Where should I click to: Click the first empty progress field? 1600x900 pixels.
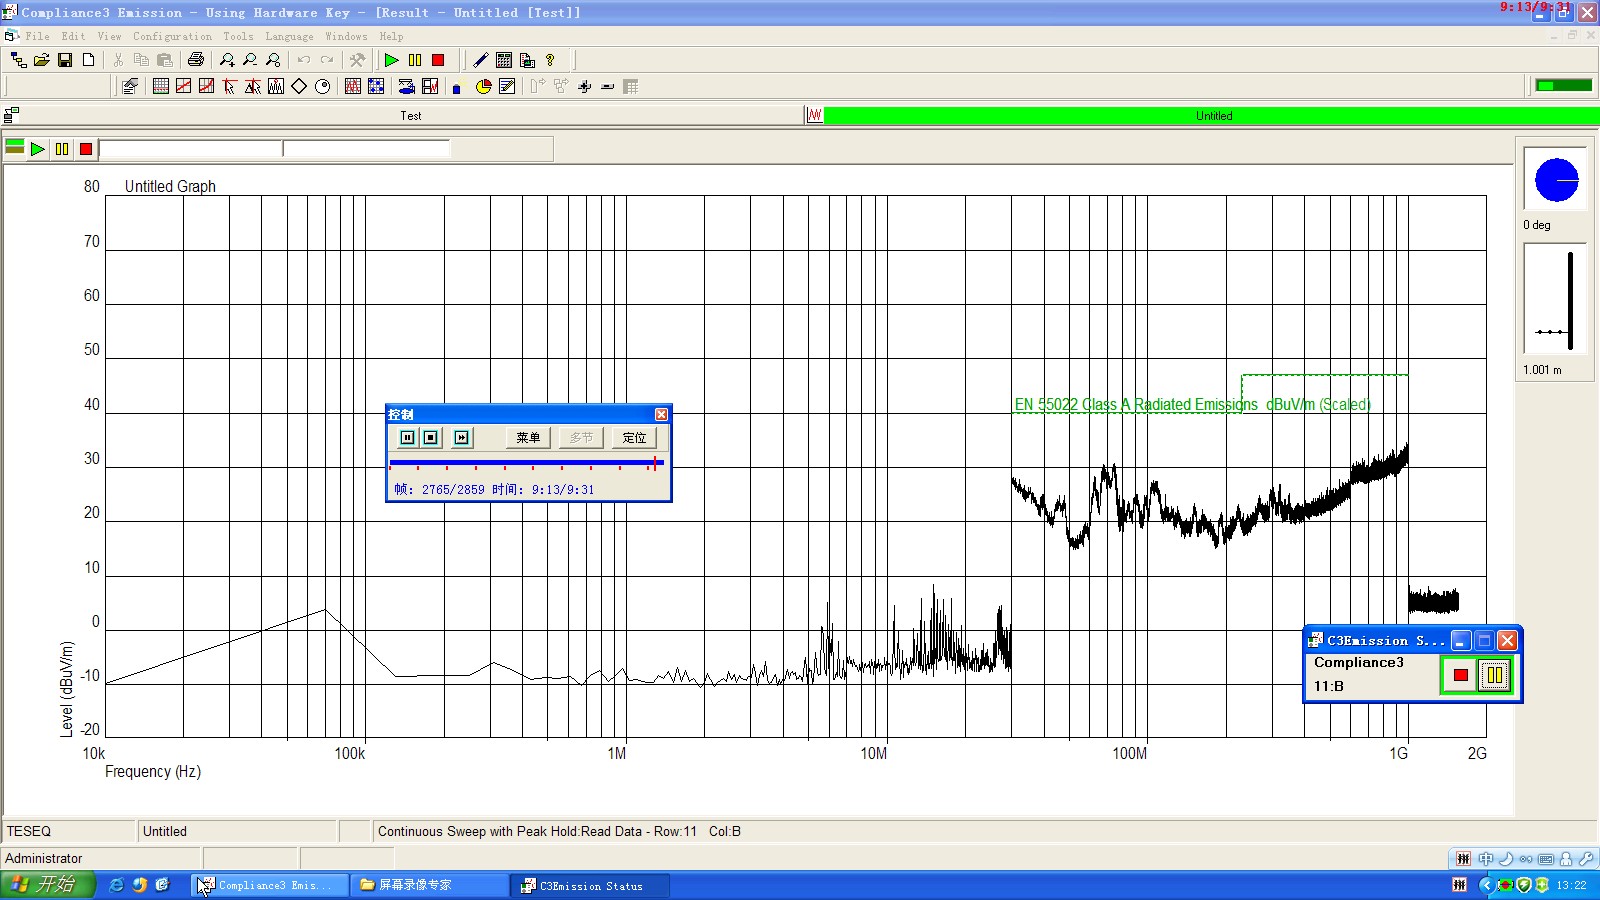190,149
